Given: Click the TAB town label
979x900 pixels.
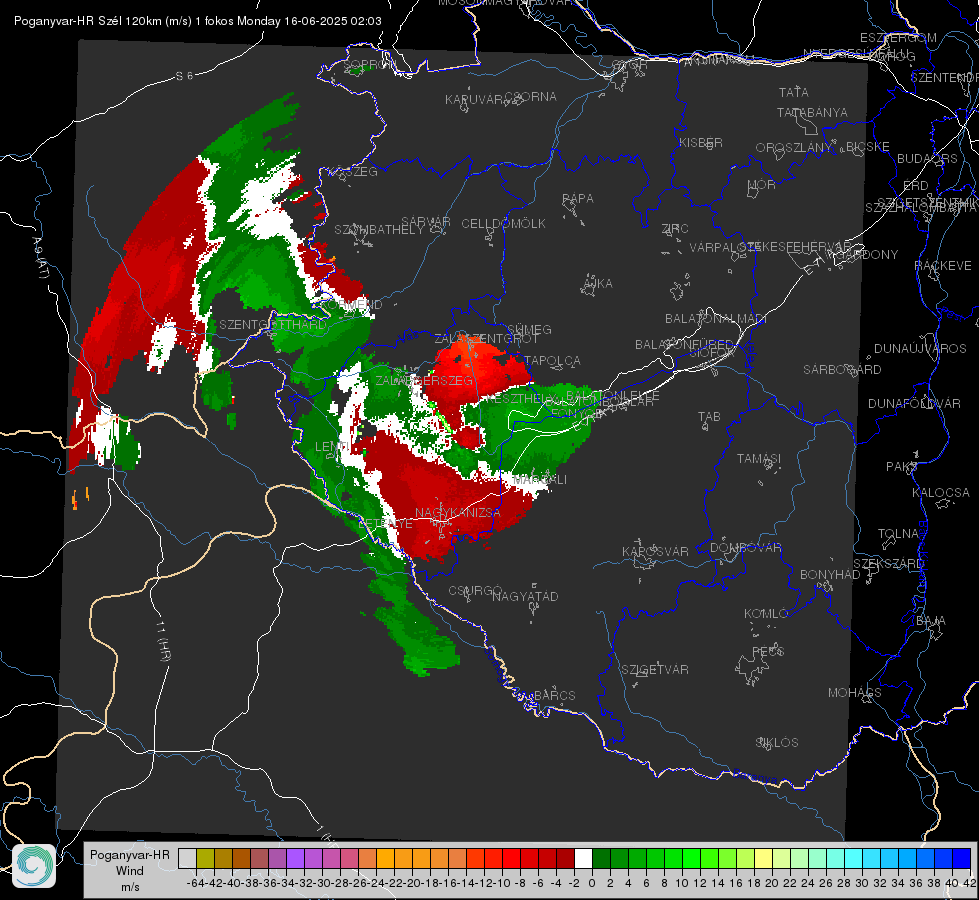Looking at the screenshot, I should (x=709, y=417).
